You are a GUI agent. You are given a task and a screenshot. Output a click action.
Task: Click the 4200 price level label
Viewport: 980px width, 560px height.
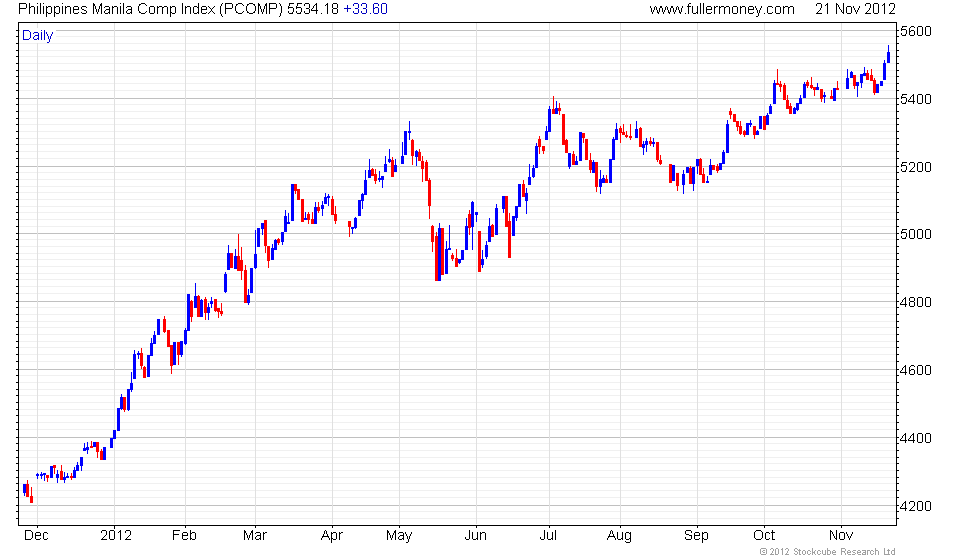(x=916, y=506)
